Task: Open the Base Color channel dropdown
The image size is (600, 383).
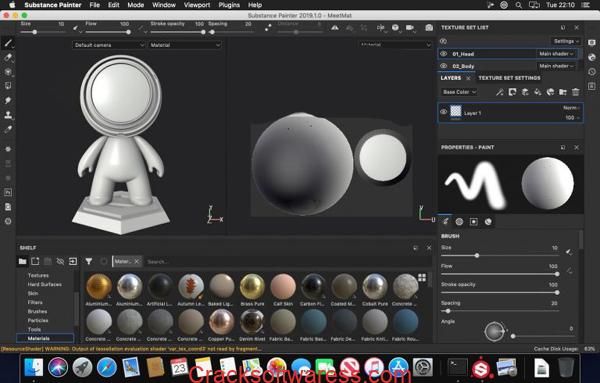Action: click(x=459, y=92)
